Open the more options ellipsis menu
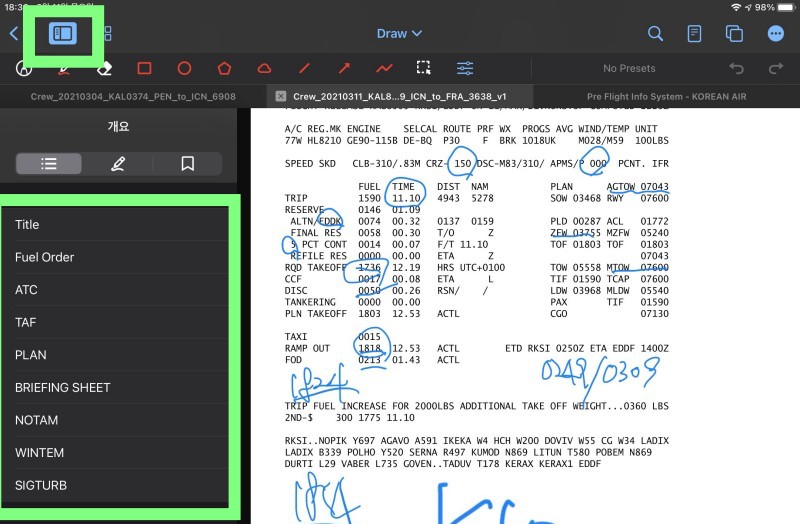Image resolution: width=800 pixels, height=524 pixels. coord(776,34)
